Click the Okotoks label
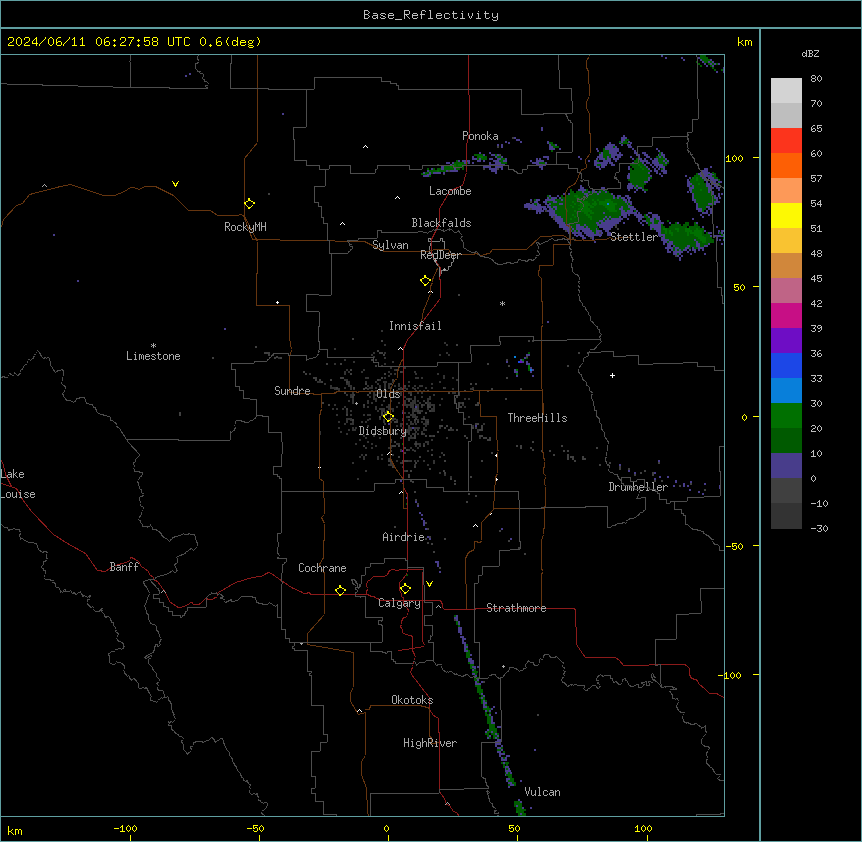The height and width of the screenshot is (842, 862). [x=412, y=700]
